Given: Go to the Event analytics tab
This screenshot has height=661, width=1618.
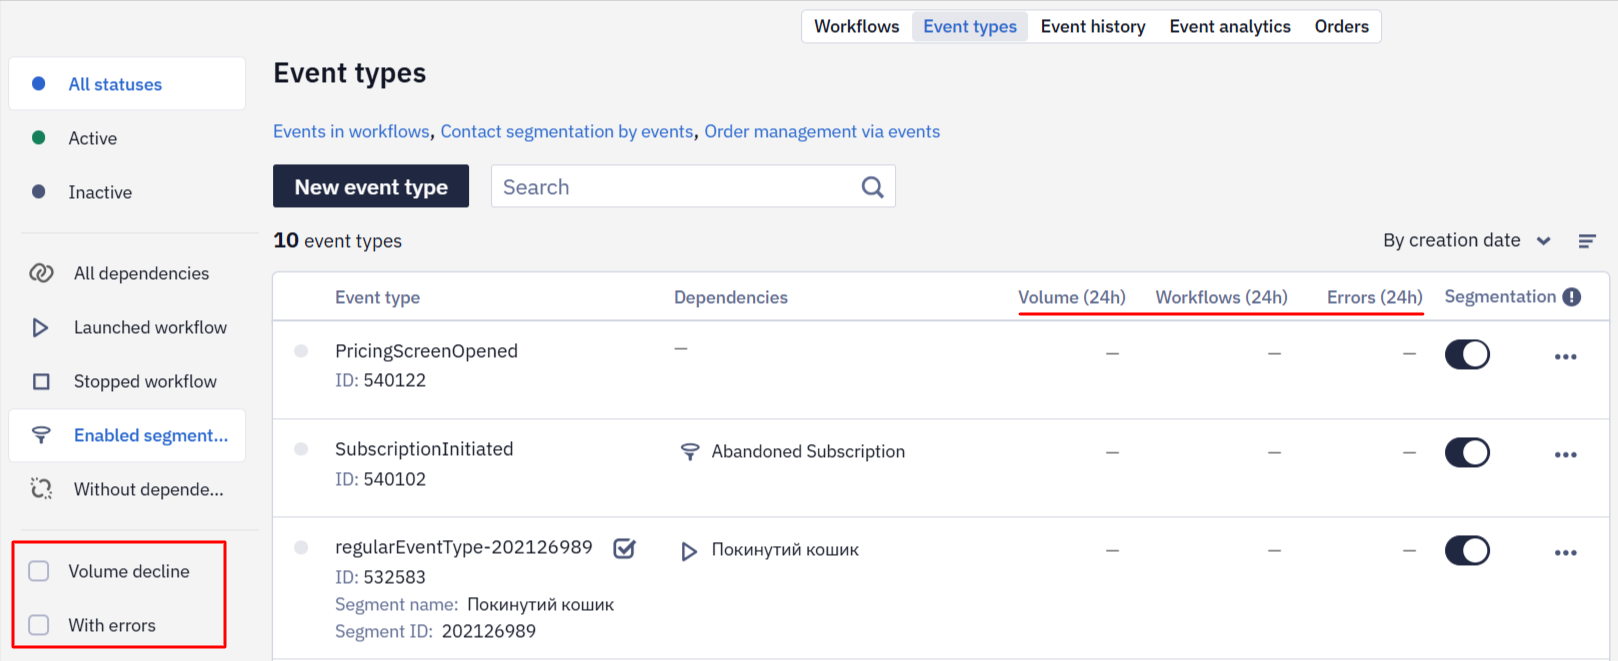Looking at the screenshot, I should click(1230, 26).
